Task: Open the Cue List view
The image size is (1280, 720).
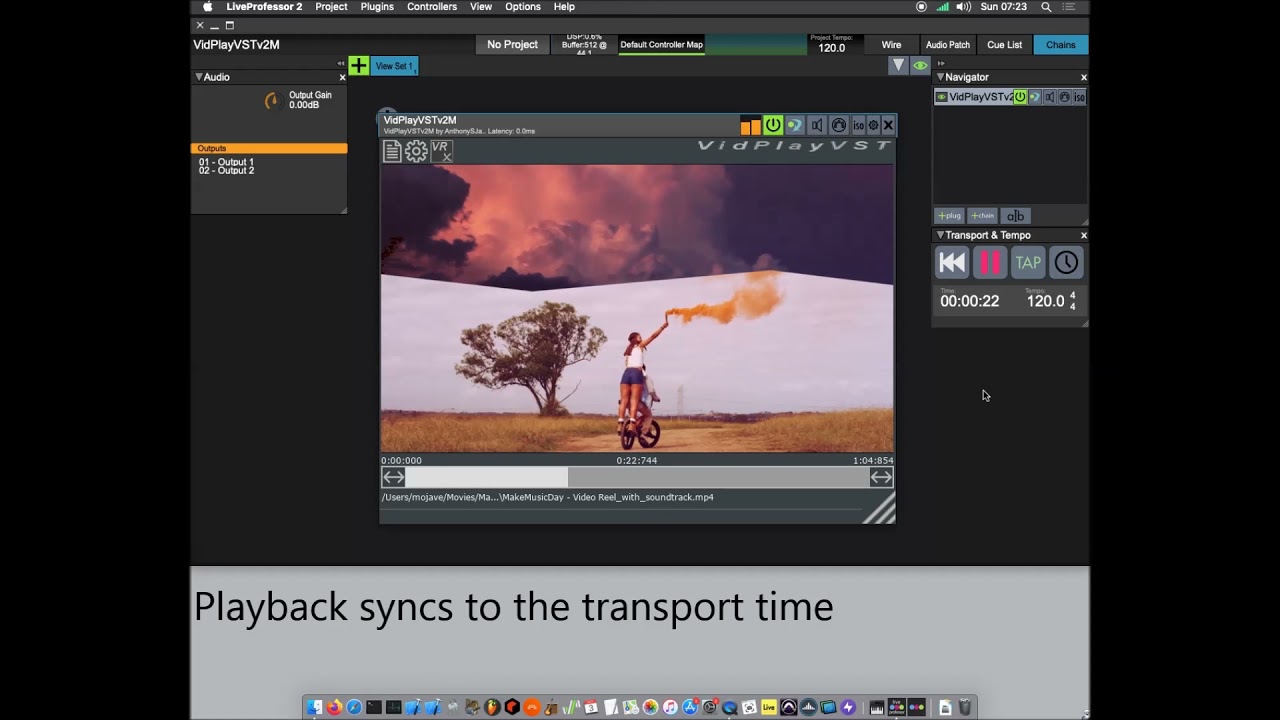Action: (x=1004, y=45)
